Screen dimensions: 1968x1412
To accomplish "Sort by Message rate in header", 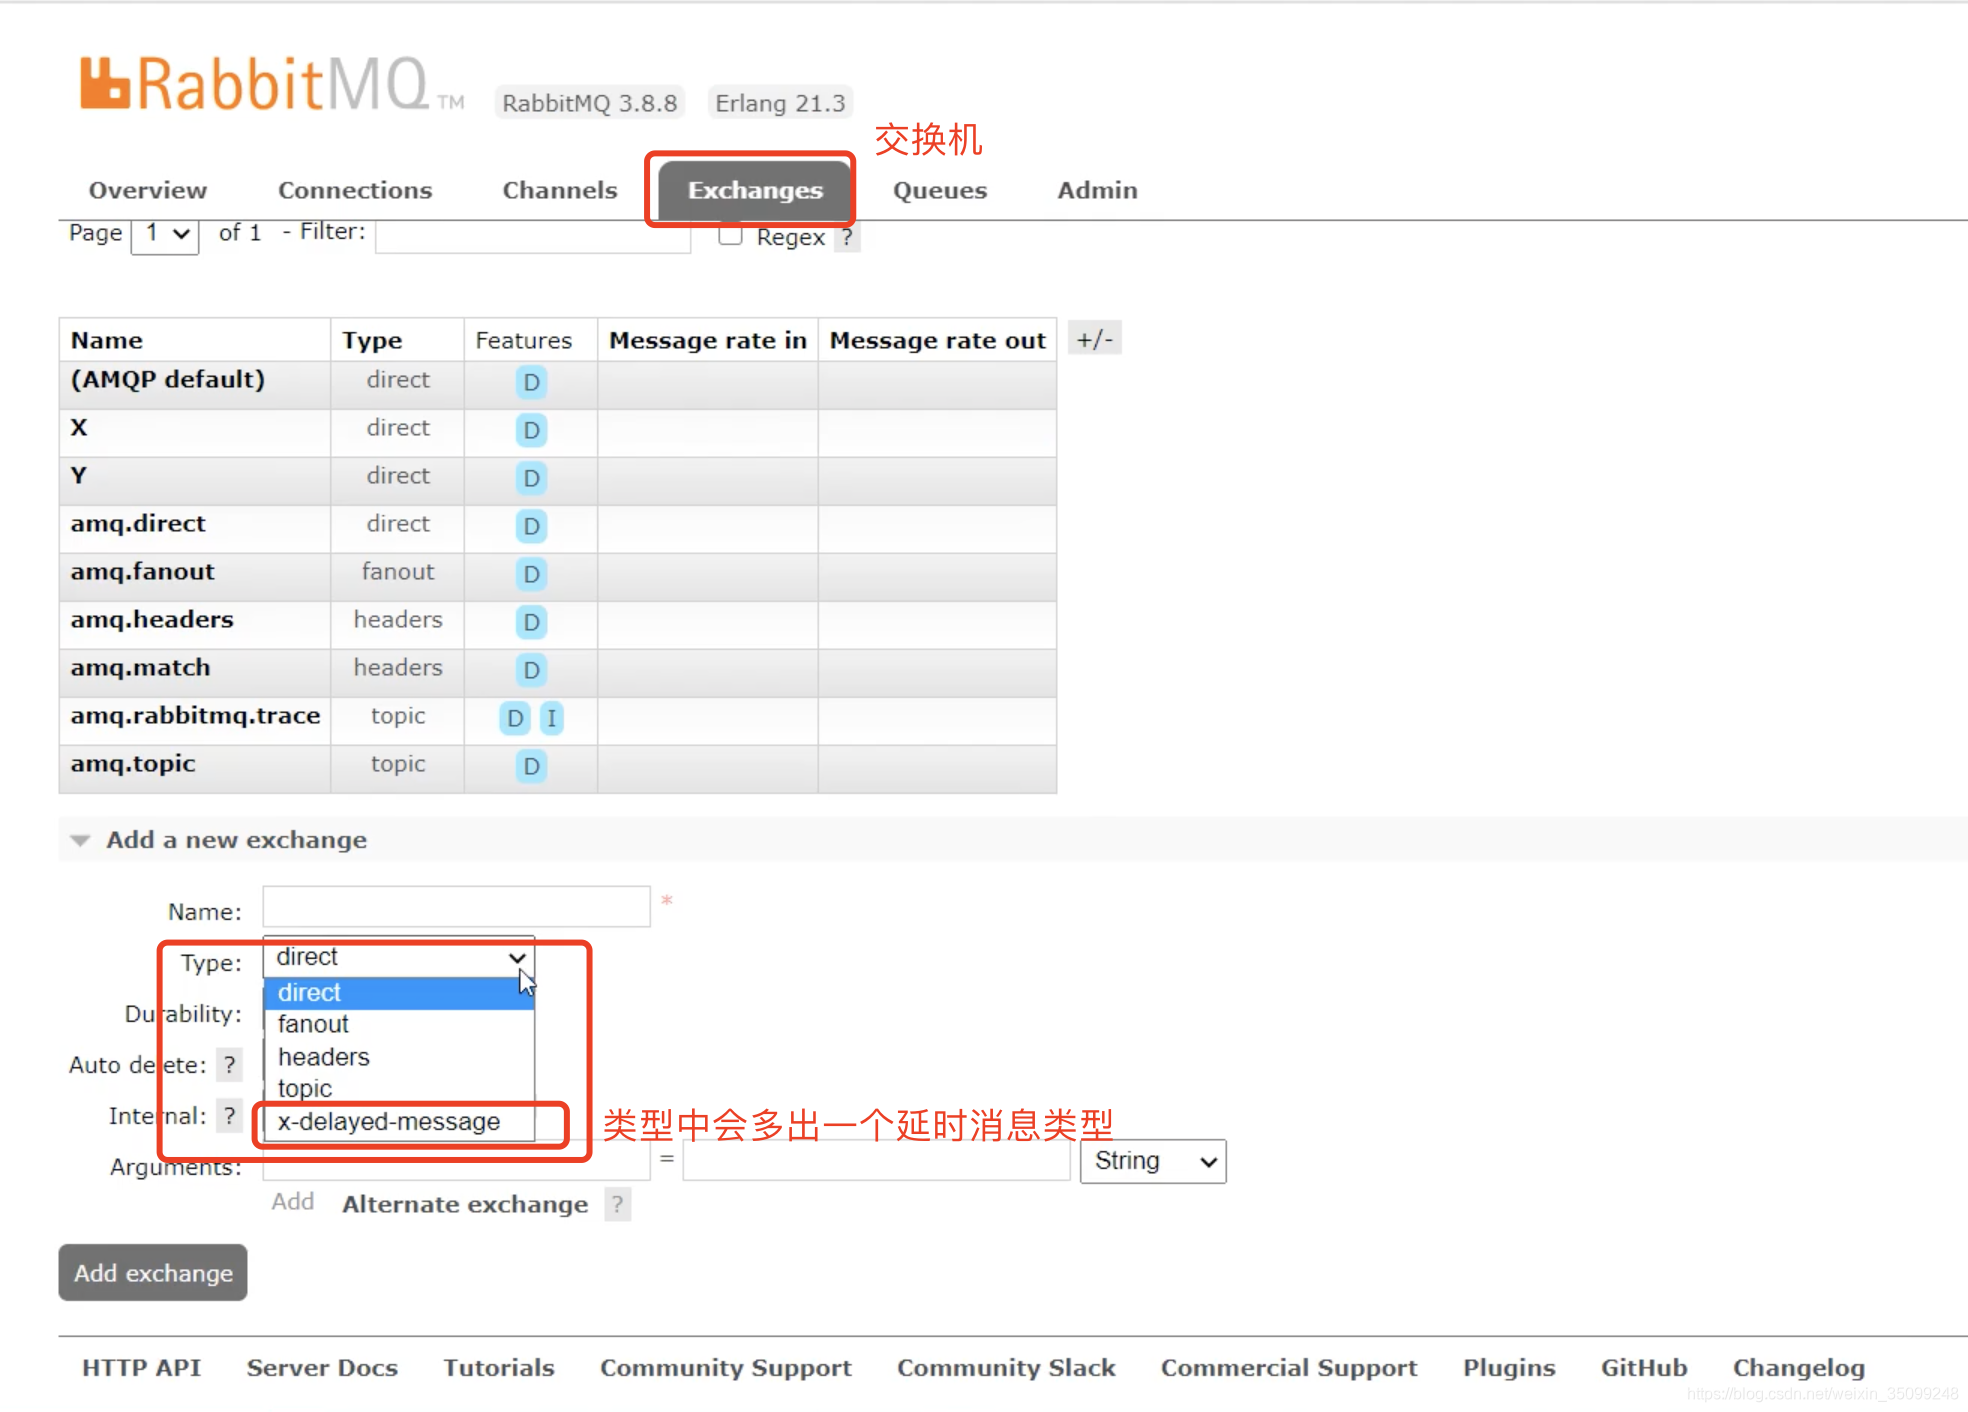I will 708,341.
